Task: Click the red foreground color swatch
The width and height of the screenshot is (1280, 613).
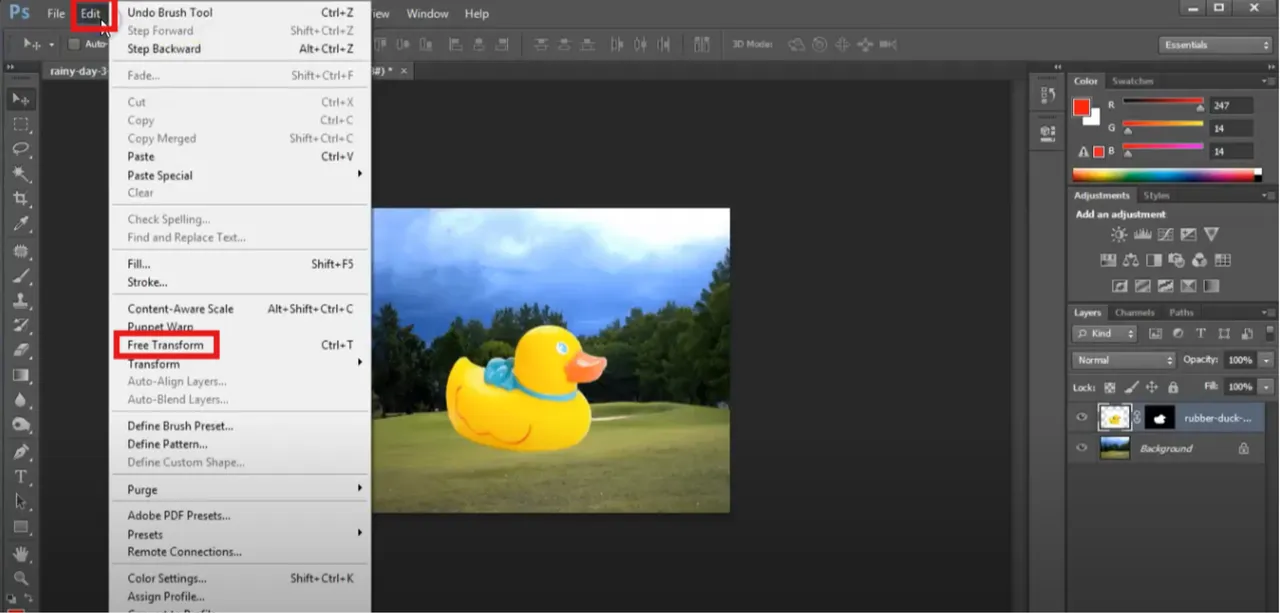Action: [1081, 107]
